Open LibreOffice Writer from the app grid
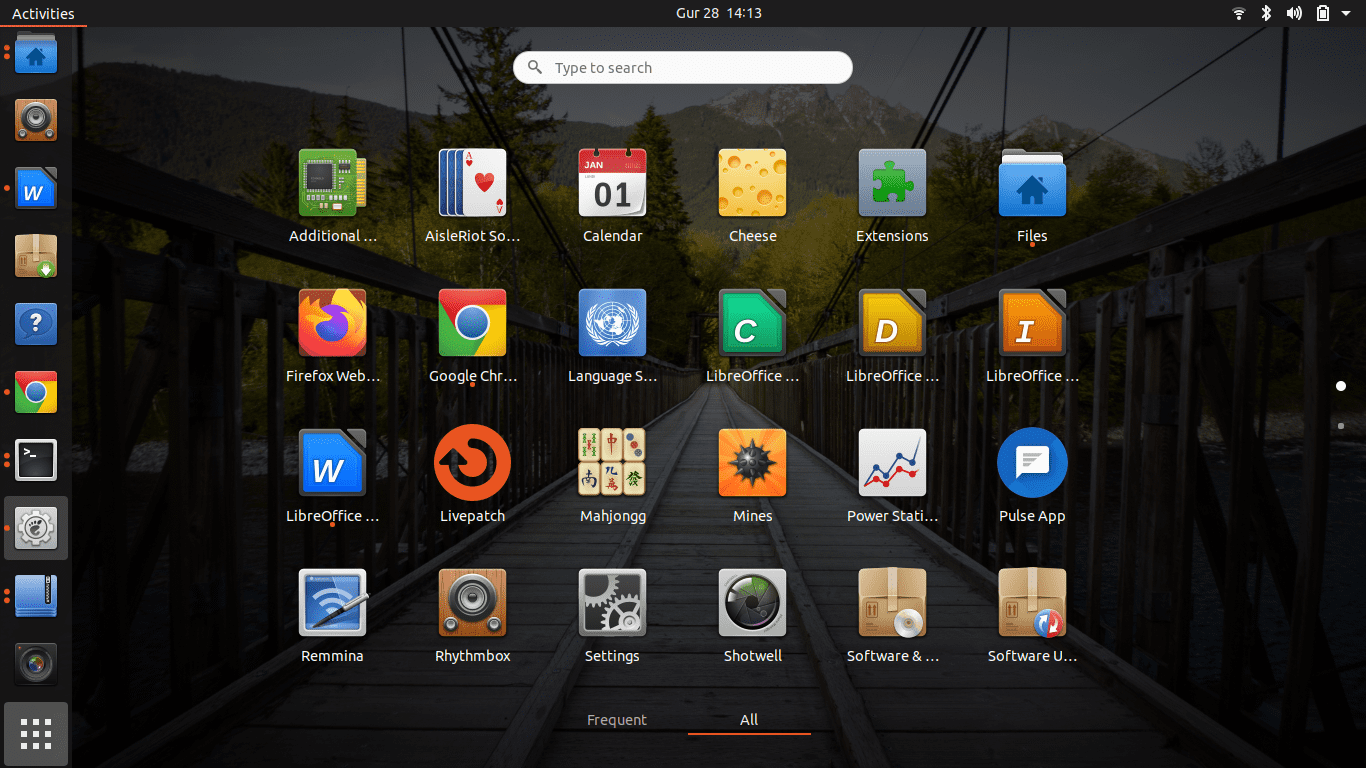 pyautogui.click(x=333, y=476)
